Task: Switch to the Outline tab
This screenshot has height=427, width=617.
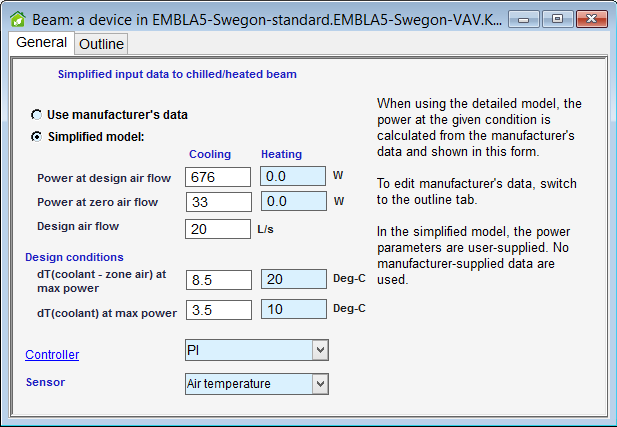Action: click(x=101, y=44)
